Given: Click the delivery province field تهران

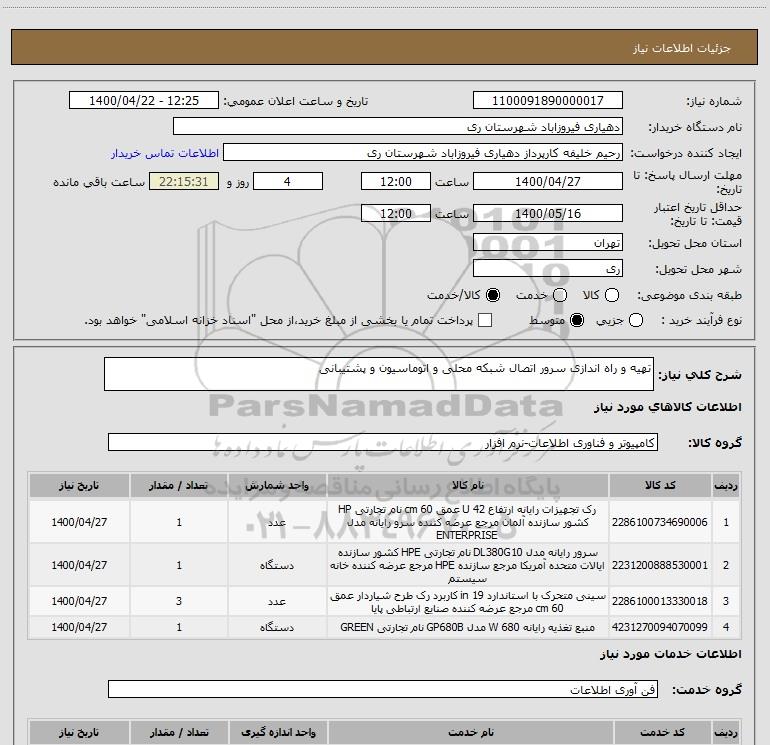Looking at the screenshot, I should [x=548, y=242].
